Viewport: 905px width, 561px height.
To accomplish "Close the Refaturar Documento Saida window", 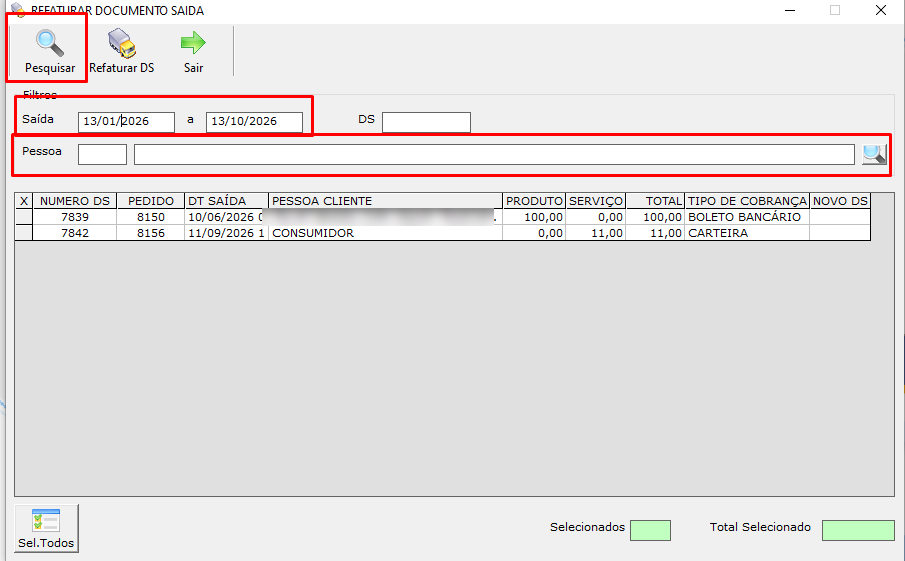I will point(881,10).
